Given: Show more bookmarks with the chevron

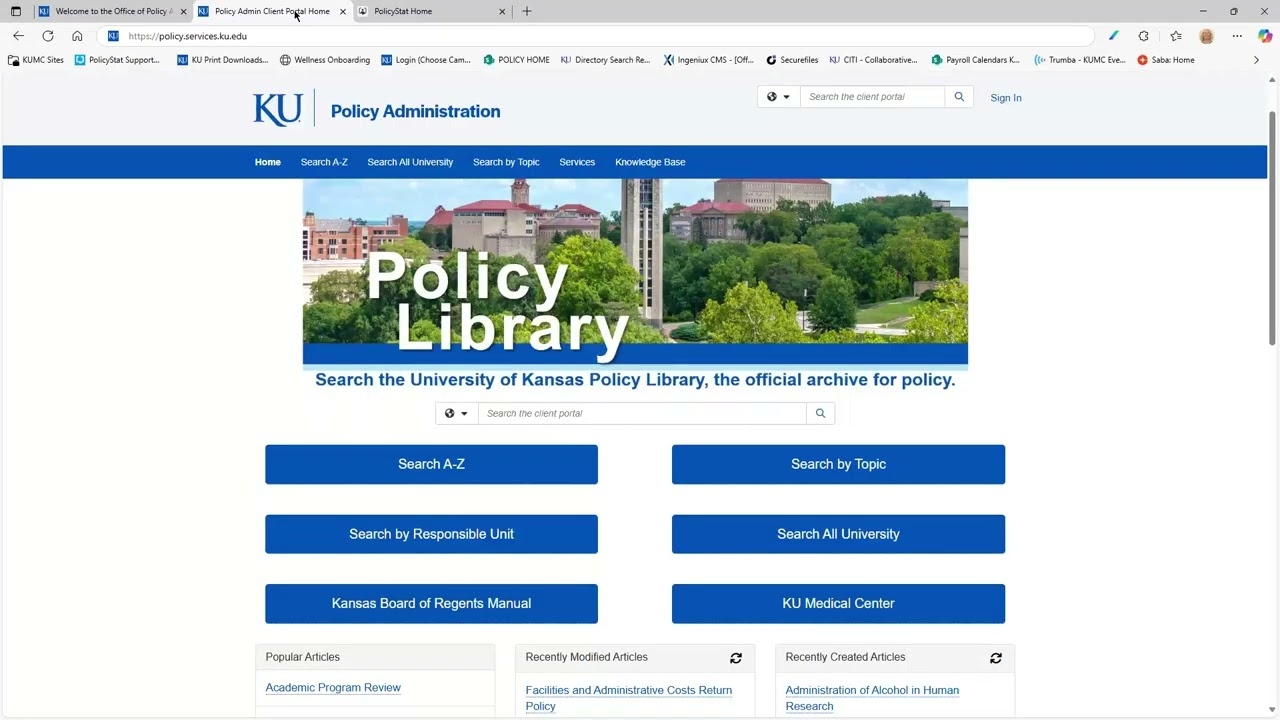Looking at the screenshot, I should 1256,60.
